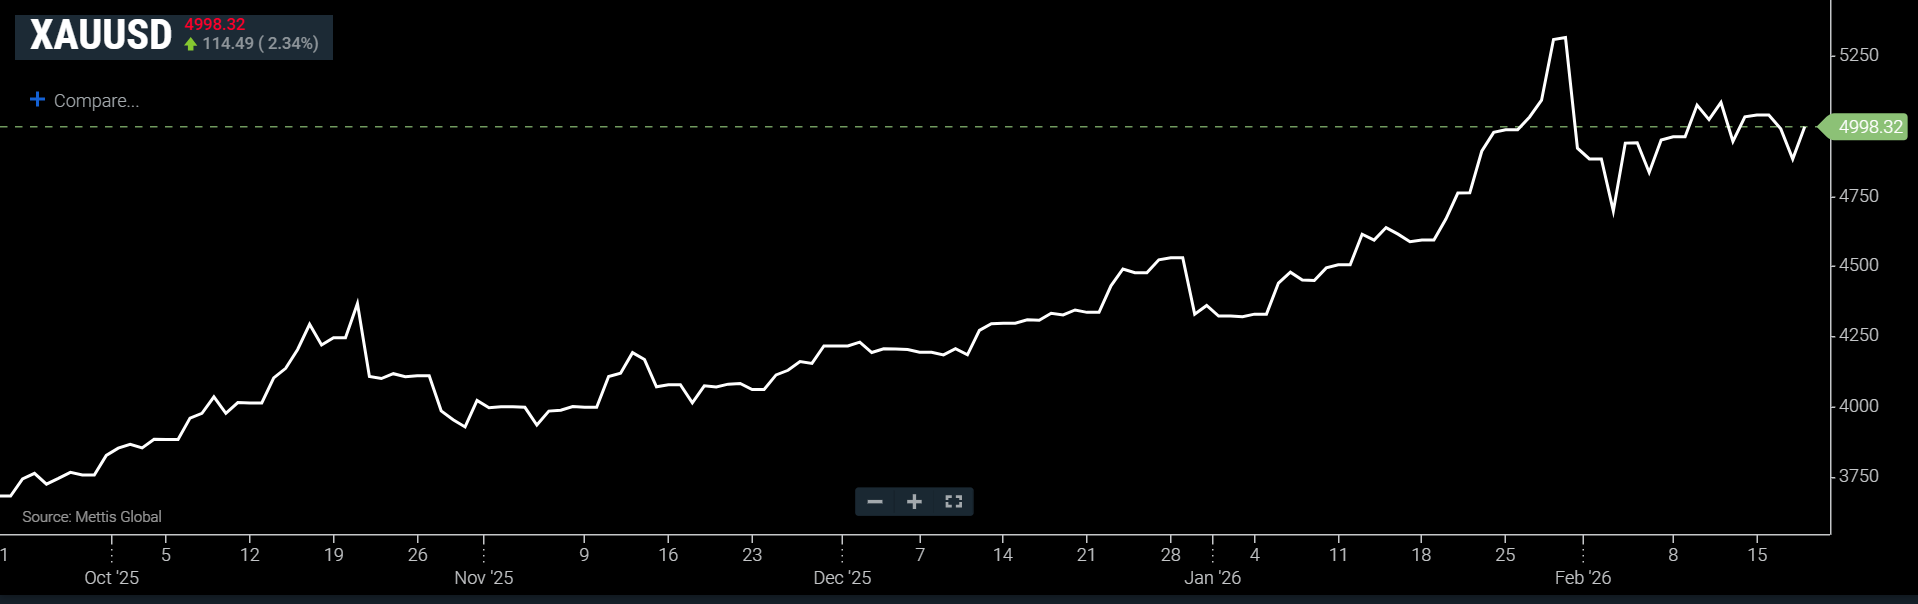Click the blue plus icon beside Compare

pos(37,99)
